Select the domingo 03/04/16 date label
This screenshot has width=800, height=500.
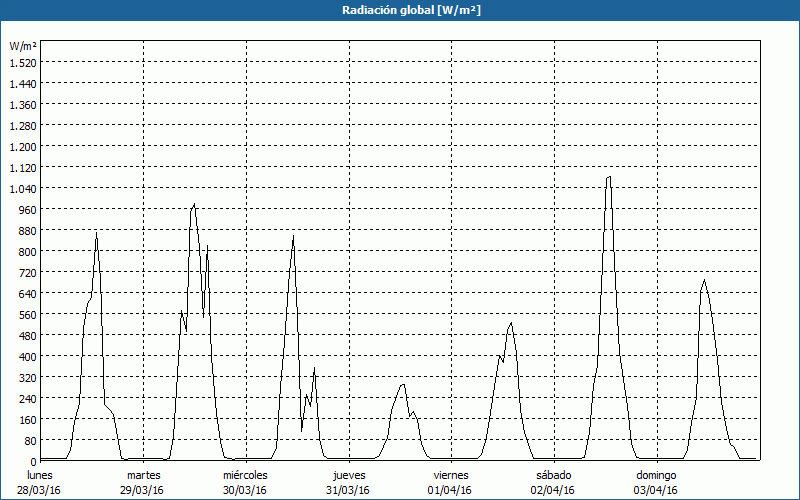tap(656, 482)
